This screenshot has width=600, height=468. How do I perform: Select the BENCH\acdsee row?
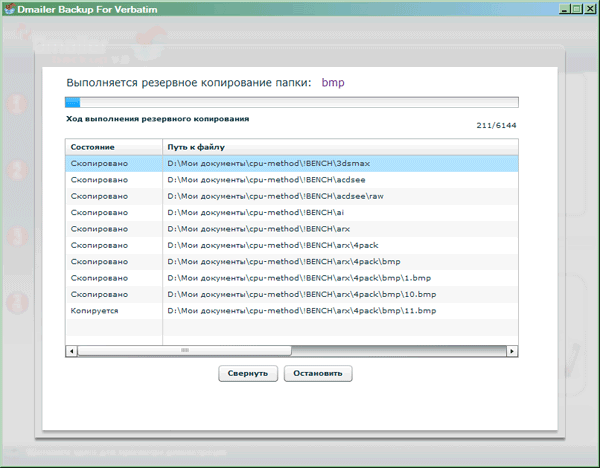pos(291,179)
